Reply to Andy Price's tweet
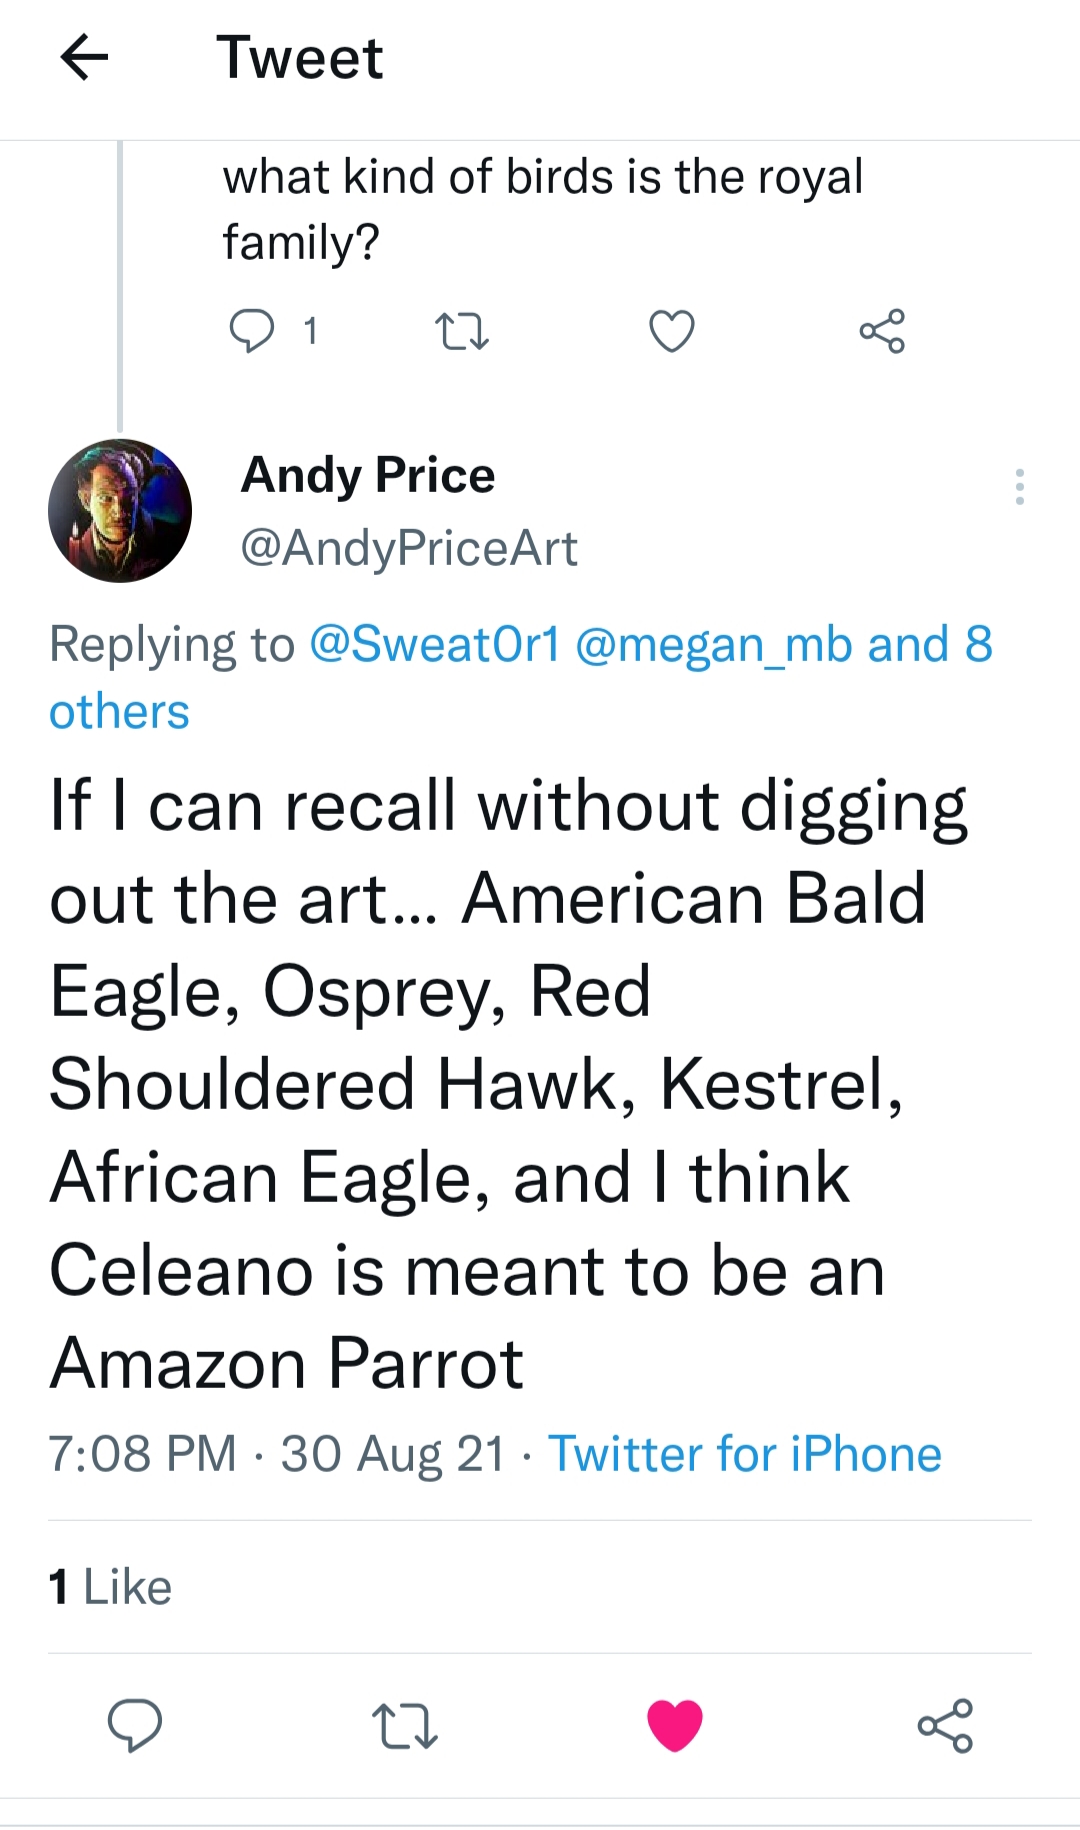Screen dimensions: 1080x1830 pyautogui.click(x=135, y=1725)
